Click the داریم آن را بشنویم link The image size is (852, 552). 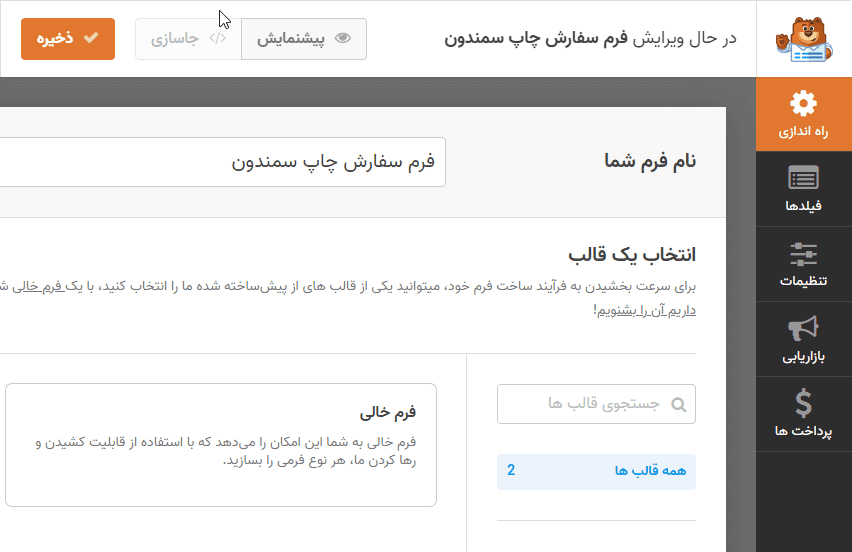pos(646,310)
